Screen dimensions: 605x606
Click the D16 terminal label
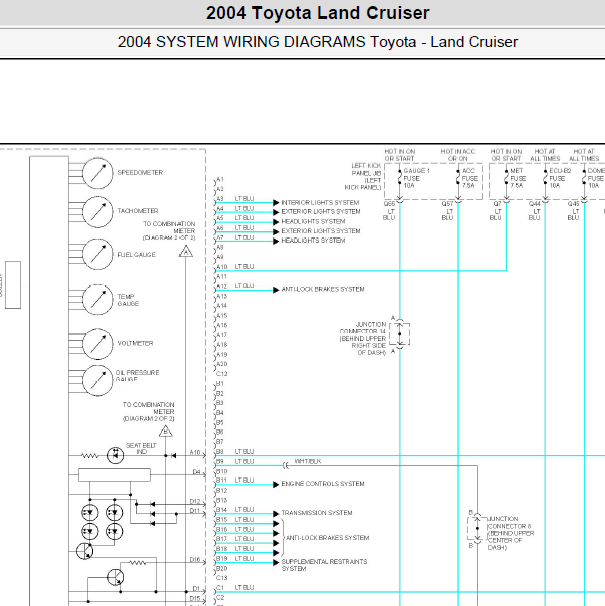[195, 560]
